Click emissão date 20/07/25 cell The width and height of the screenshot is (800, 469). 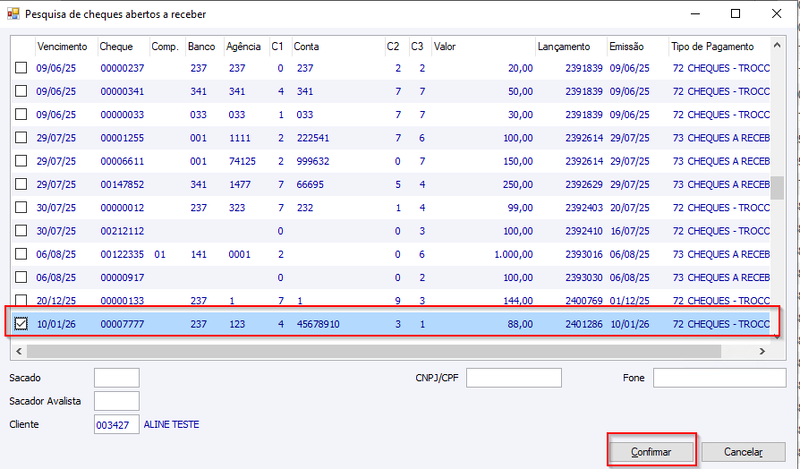point(630,208)
